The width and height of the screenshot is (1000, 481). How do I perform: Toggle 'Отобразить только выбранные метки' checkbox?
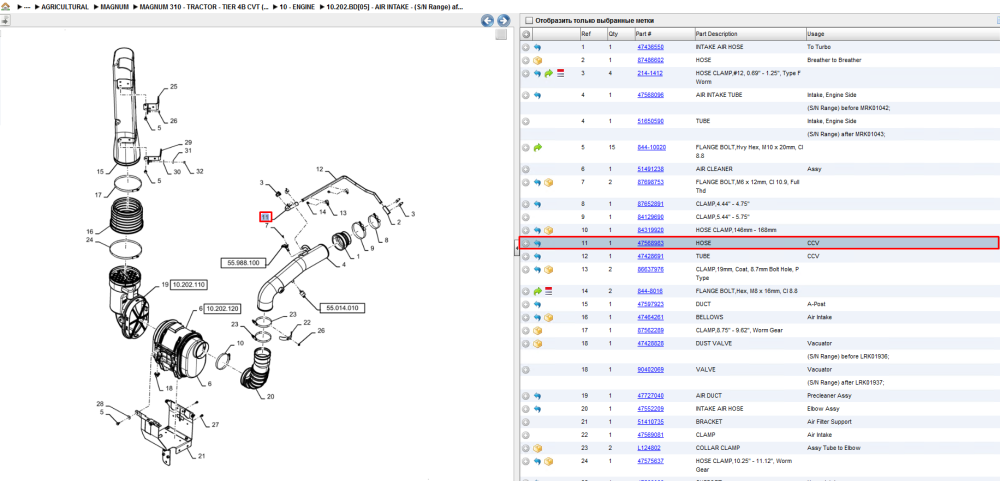point(528,20)
